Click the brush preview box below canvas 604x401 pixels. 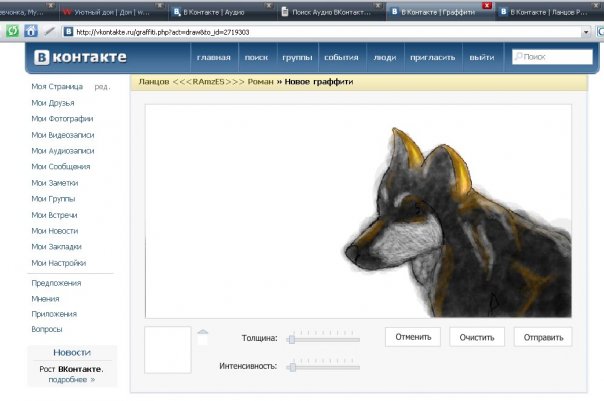[168, 350]
